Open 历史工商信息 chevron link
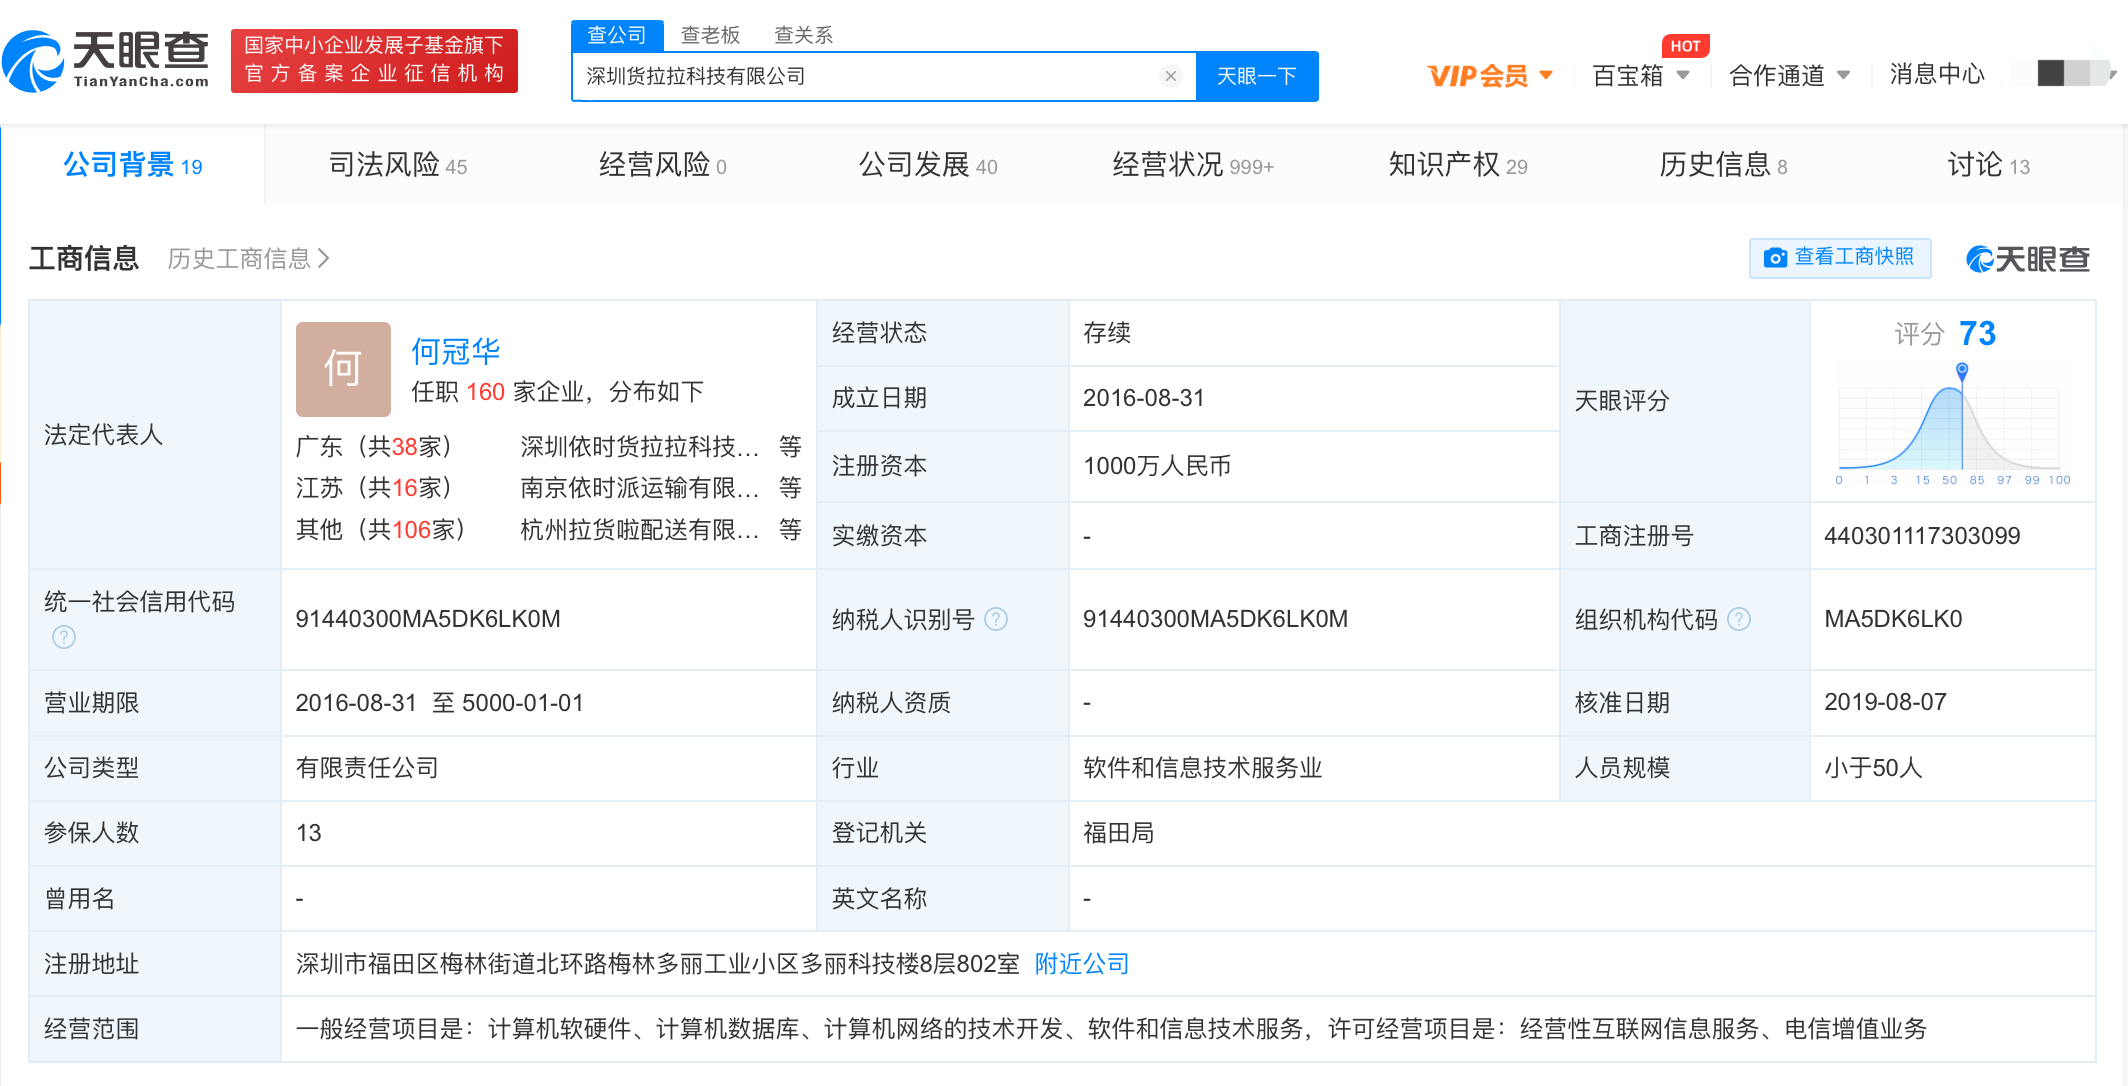 [248, 259]
